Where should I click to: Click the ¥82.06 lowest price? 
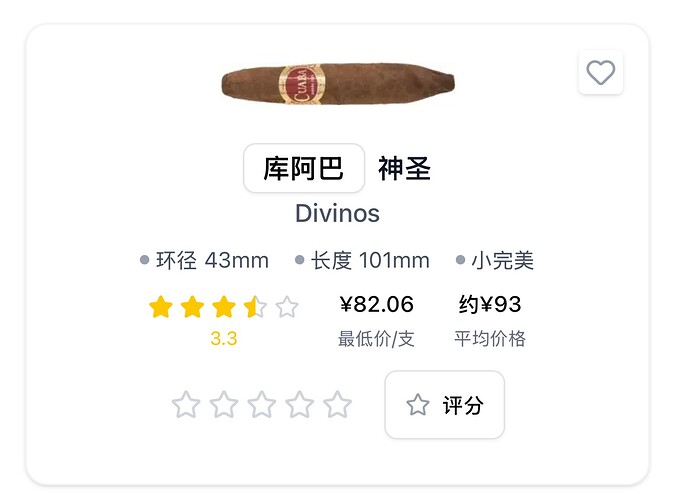(377, 304)
